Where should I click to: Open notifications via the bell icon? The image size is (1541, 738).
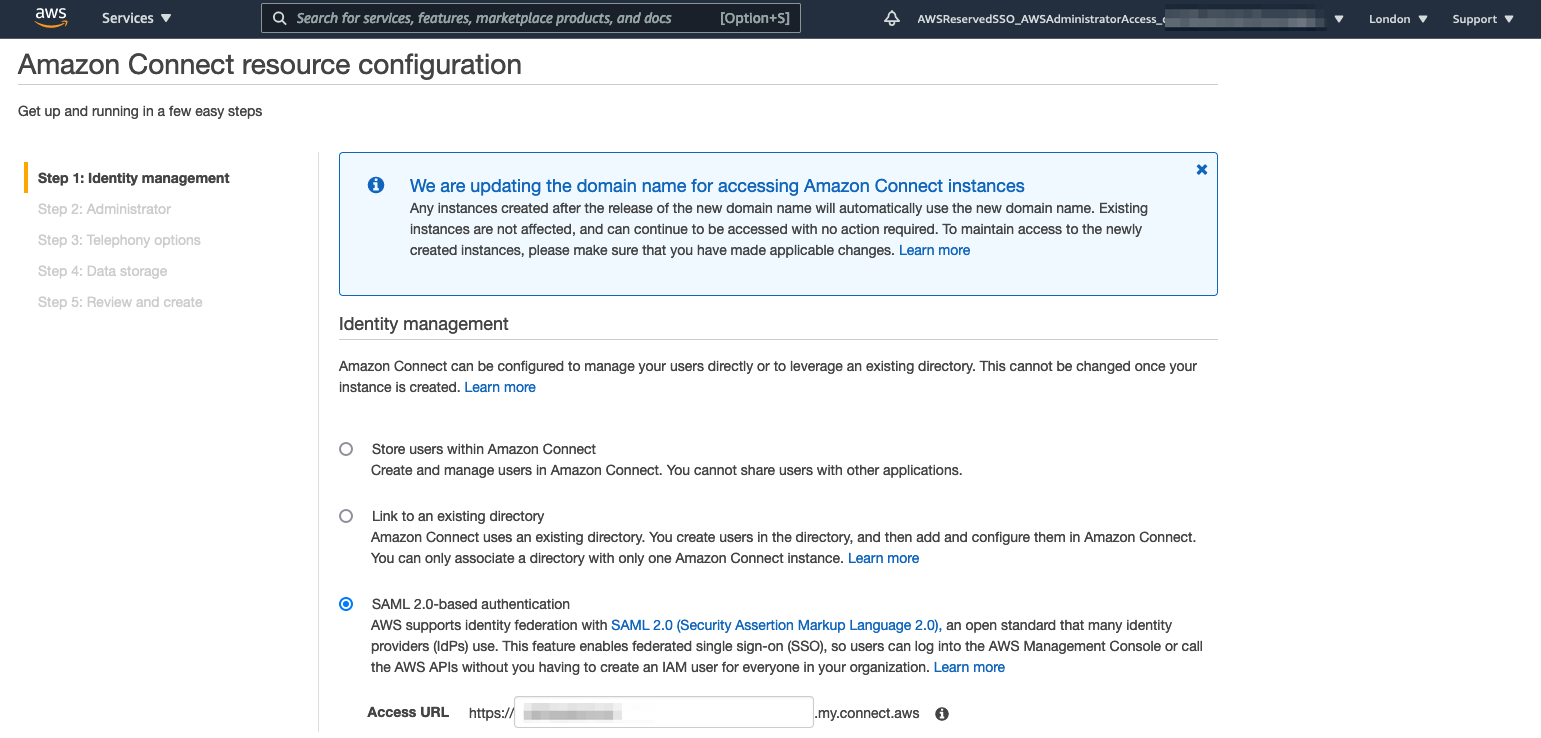891,17
